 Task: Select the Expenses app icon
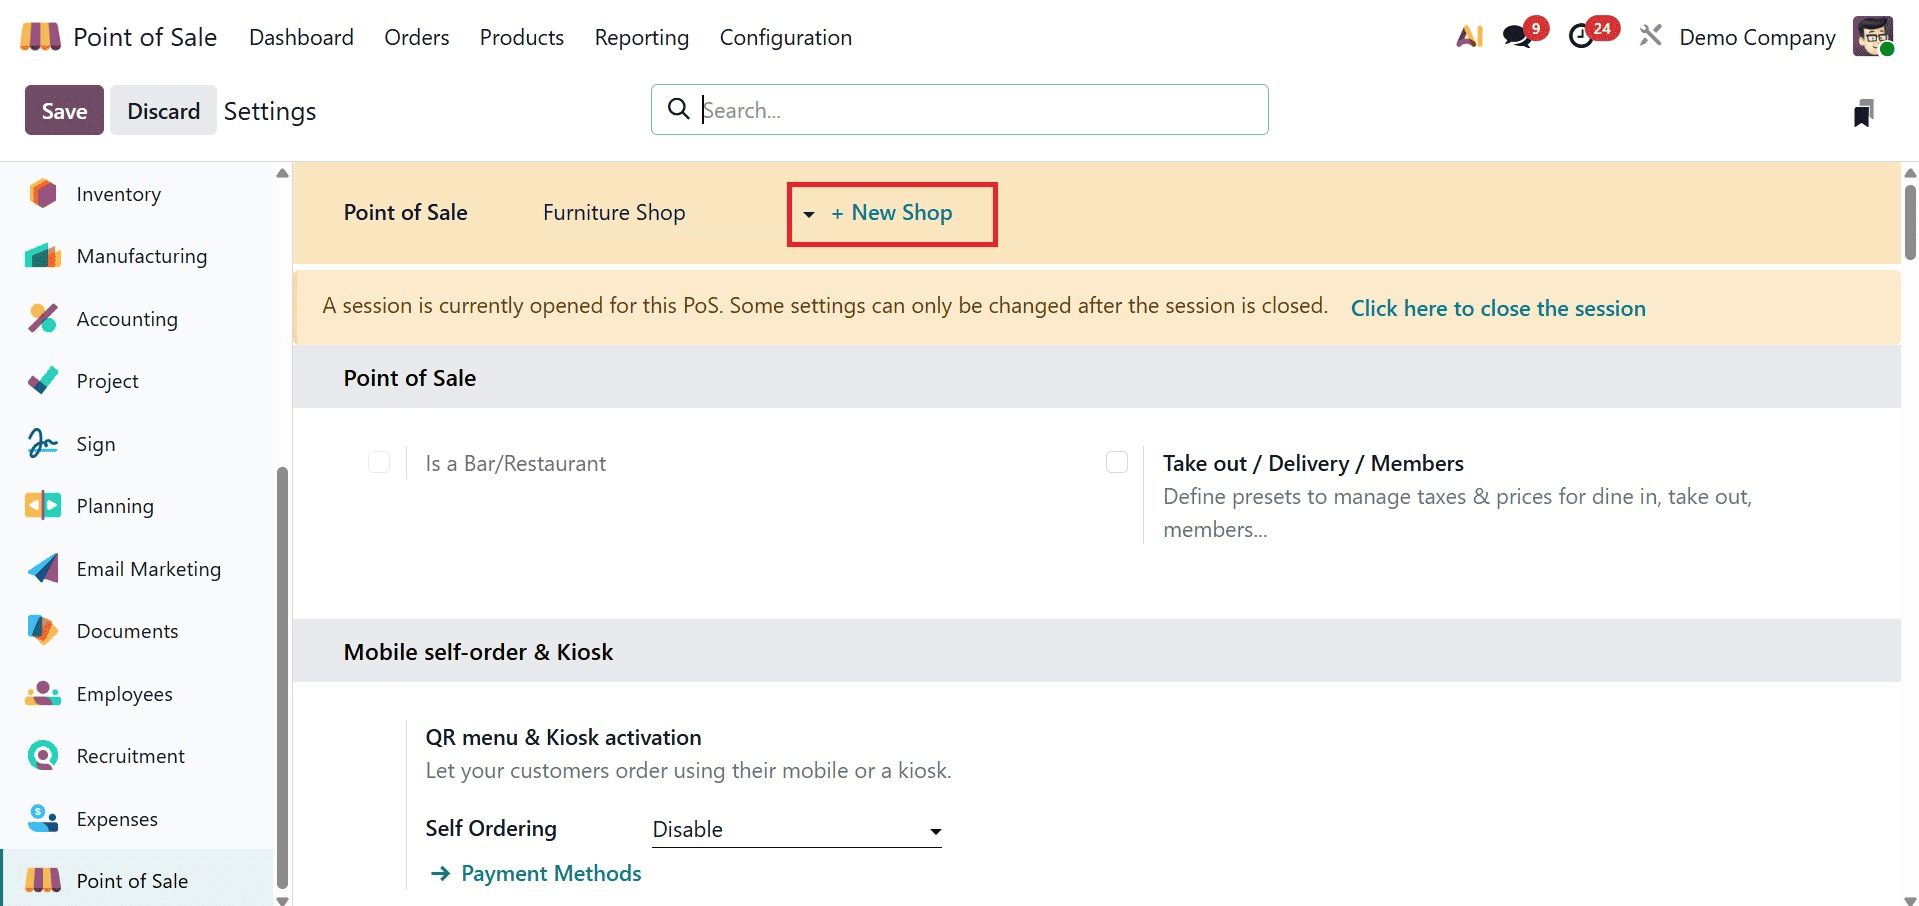pyautogui.click(x=42, y=818)
